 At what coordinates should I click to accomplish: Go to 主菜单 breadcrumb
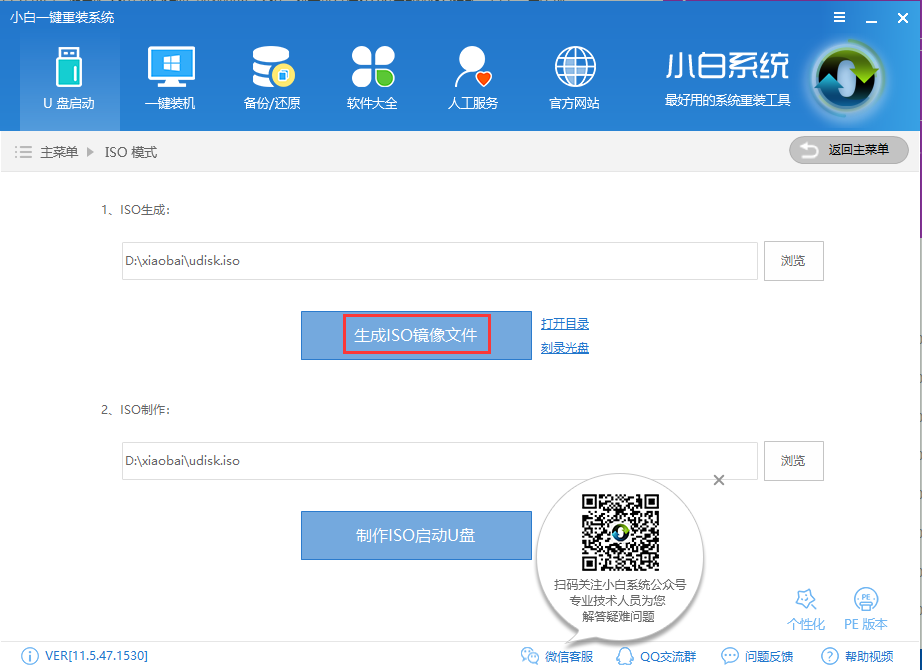pyautogui.click(x=59, y=152)
